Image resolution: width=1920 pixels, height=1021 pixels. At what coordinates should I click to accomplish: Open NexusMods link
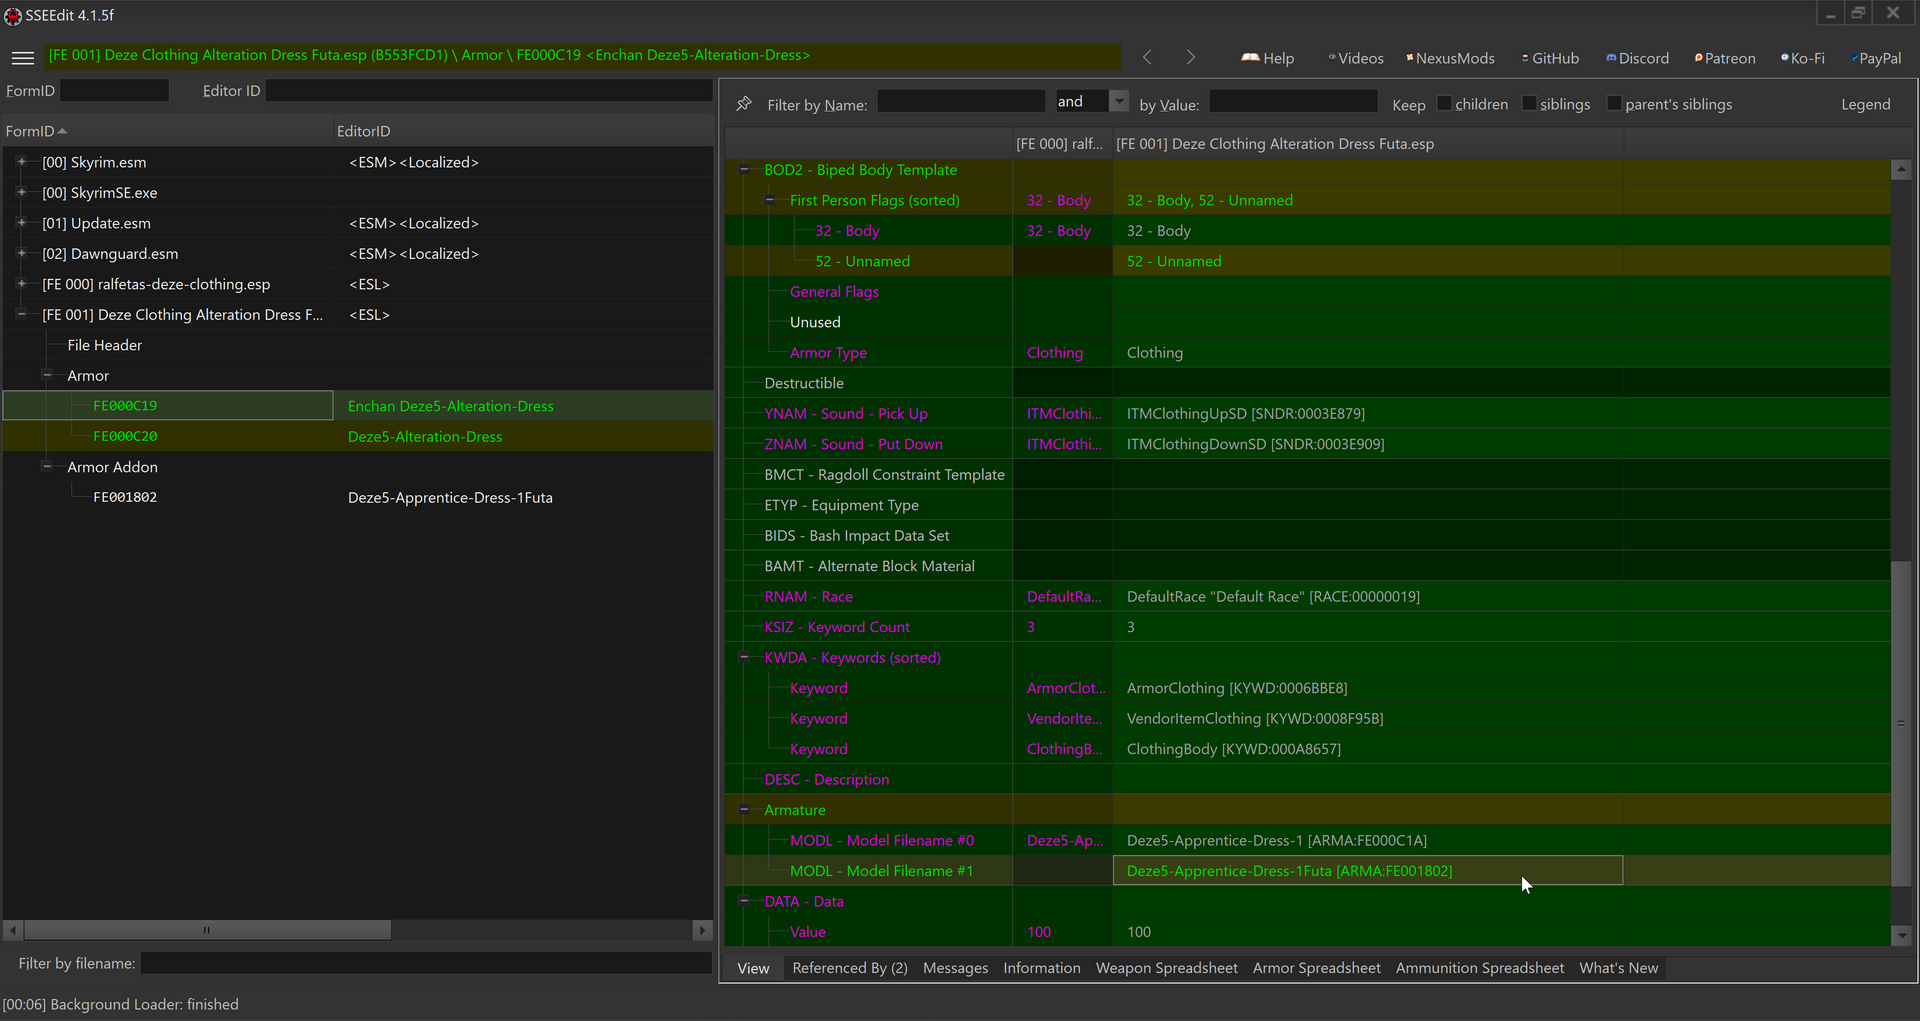pyautogui.click(x=1450, y=58)
